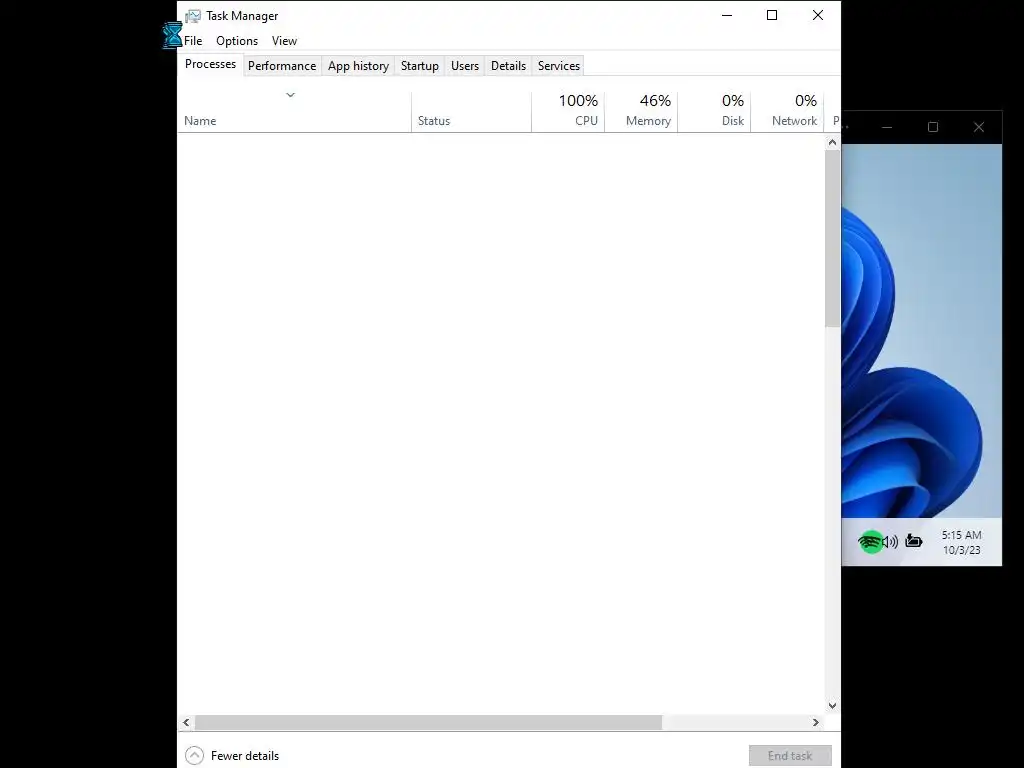
Task: Sort by the 100% CPU column
Action: click(x=568, y=112)
